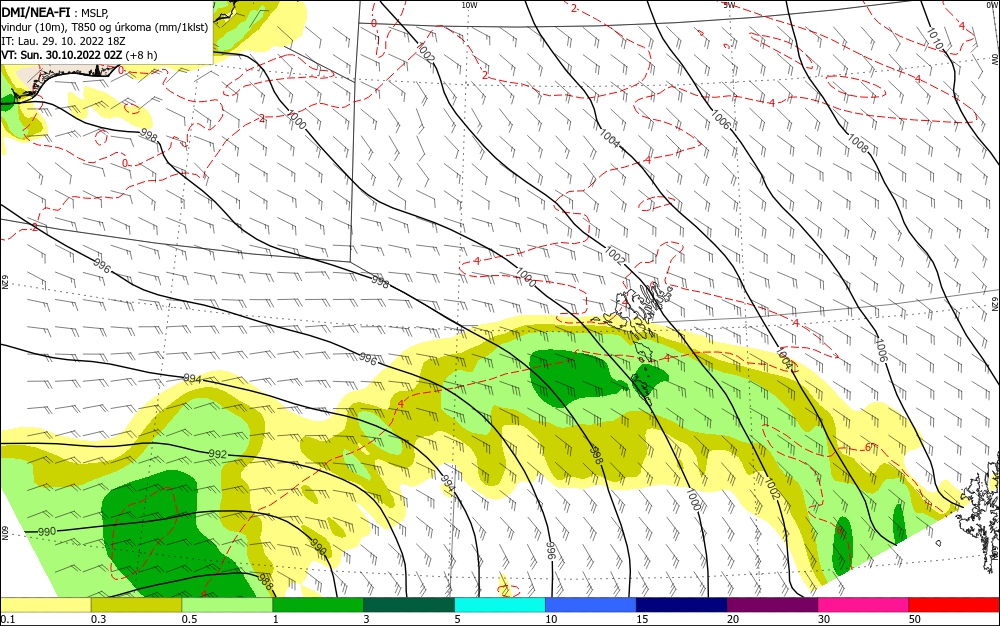Click the purple 20–30 legend swatch
Screen dimensions: 1000x626
[x=773, y=605]
